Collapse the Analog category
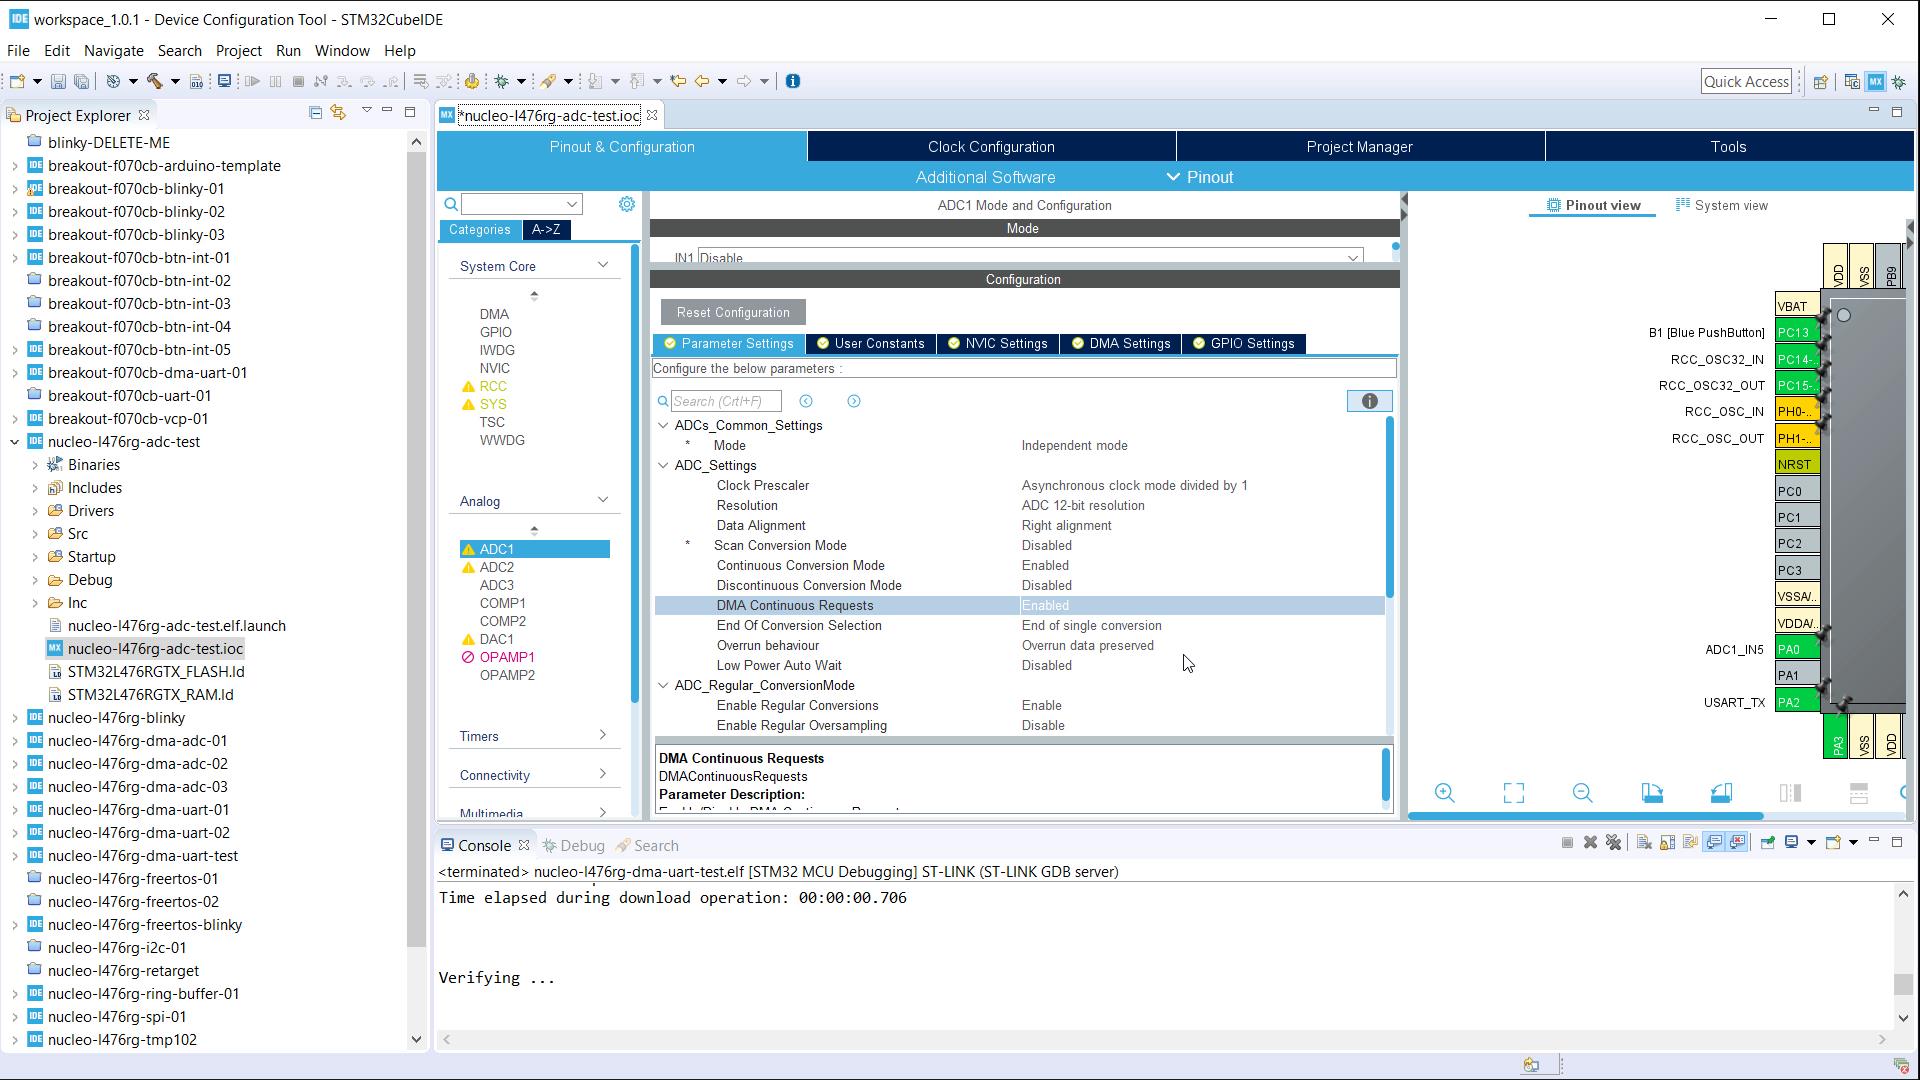The width and height of the screenshot is (1920, 1080). click(603, 500)
